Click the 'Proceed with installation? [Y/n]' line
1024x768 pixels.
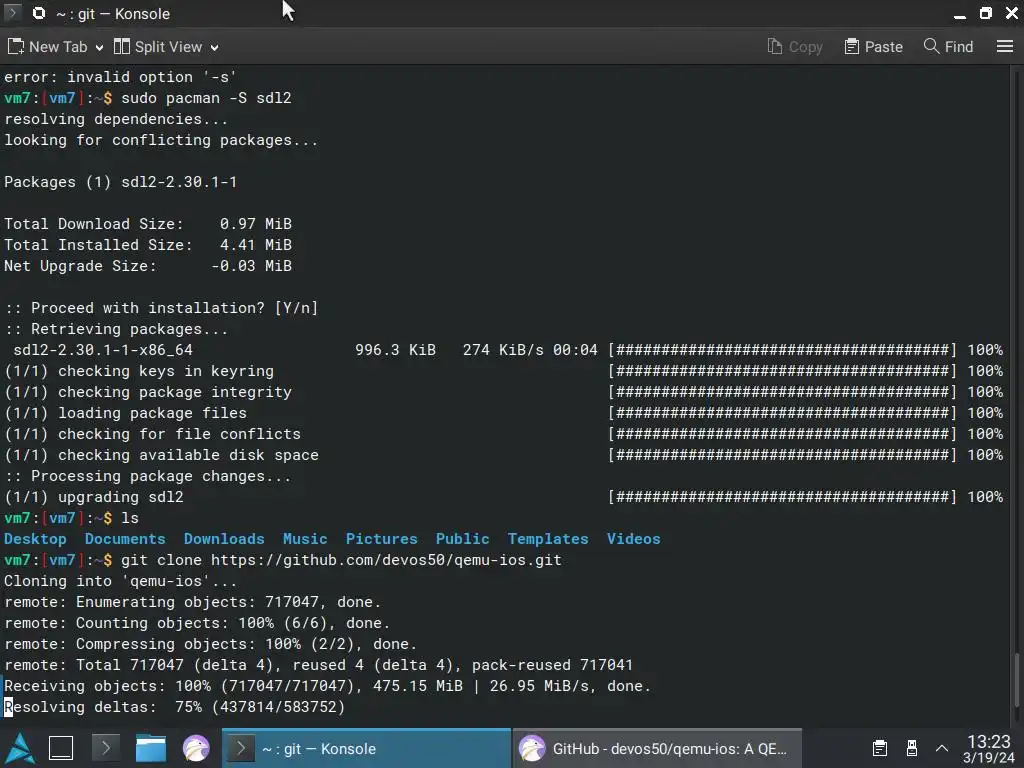pos(161,308)
